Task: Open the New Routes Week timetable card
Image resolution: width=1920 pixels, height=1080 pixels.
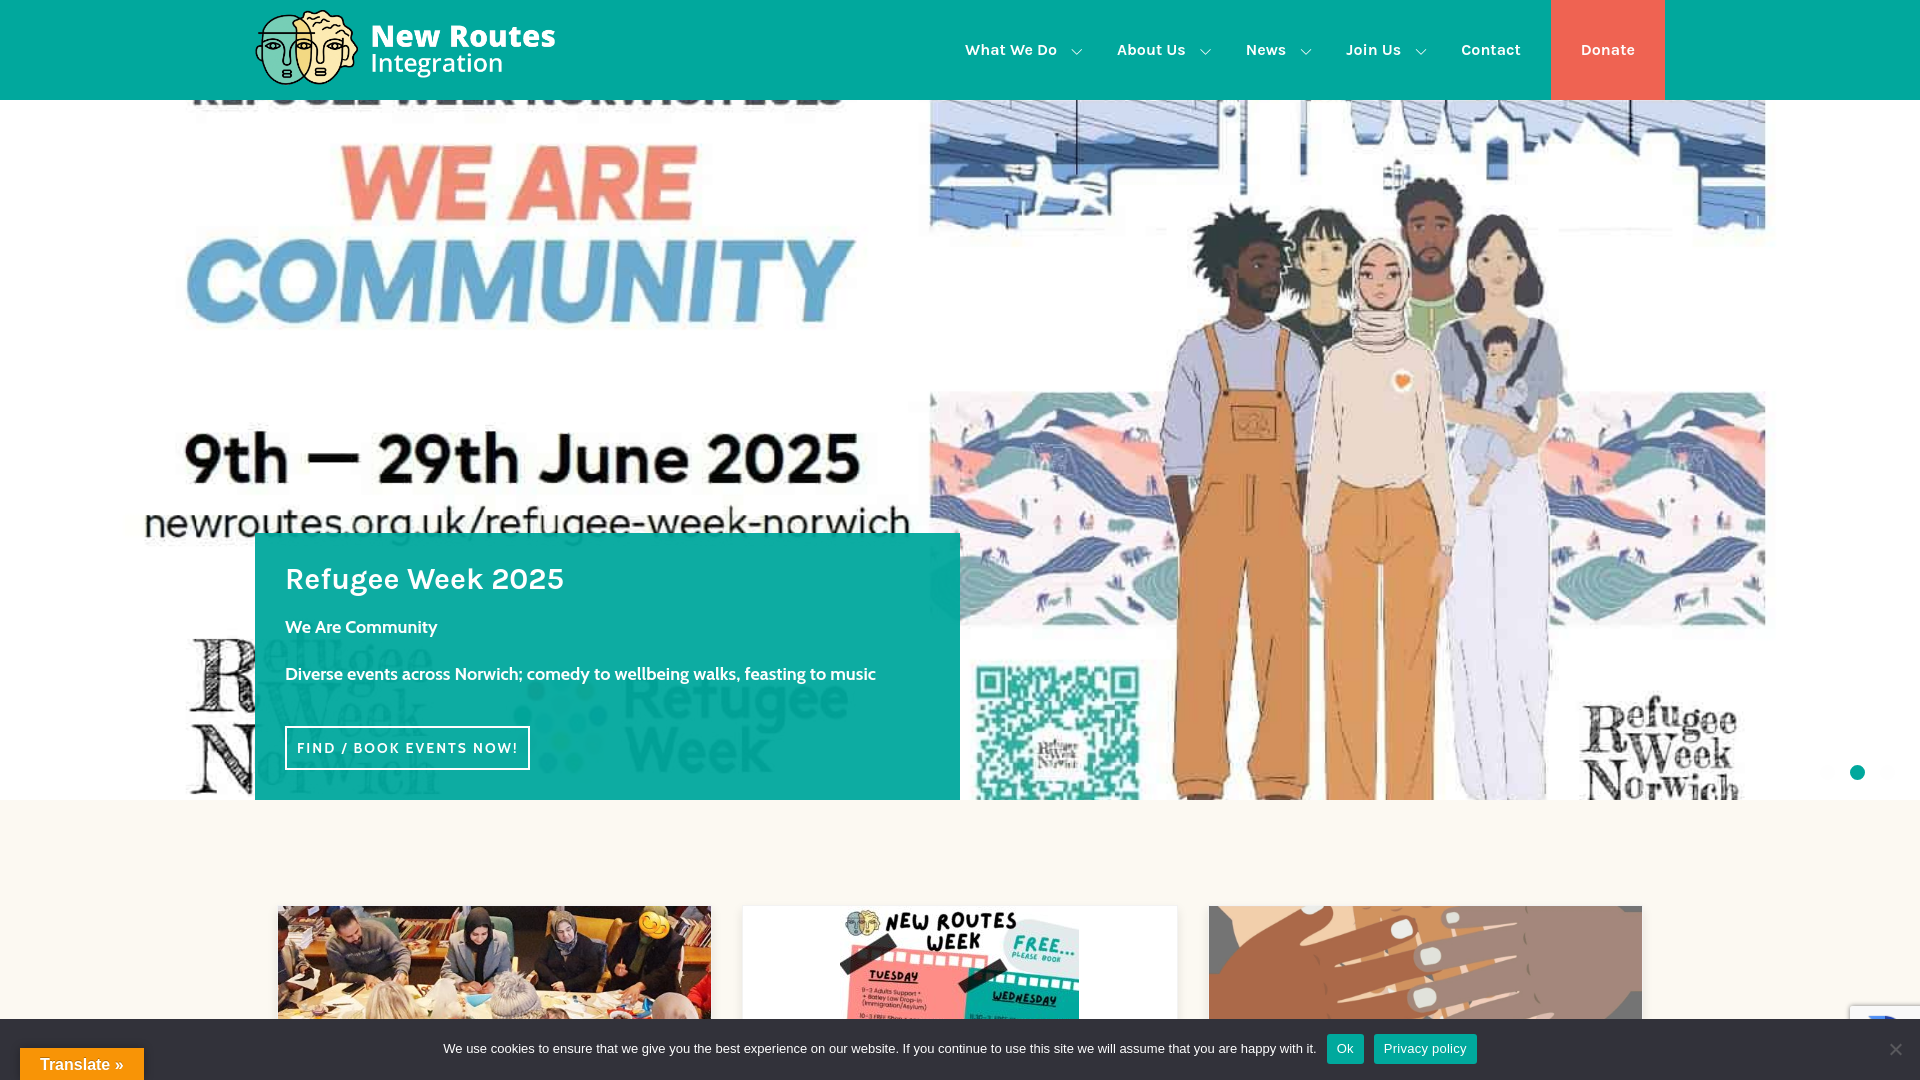Action: tap(960, 963)
